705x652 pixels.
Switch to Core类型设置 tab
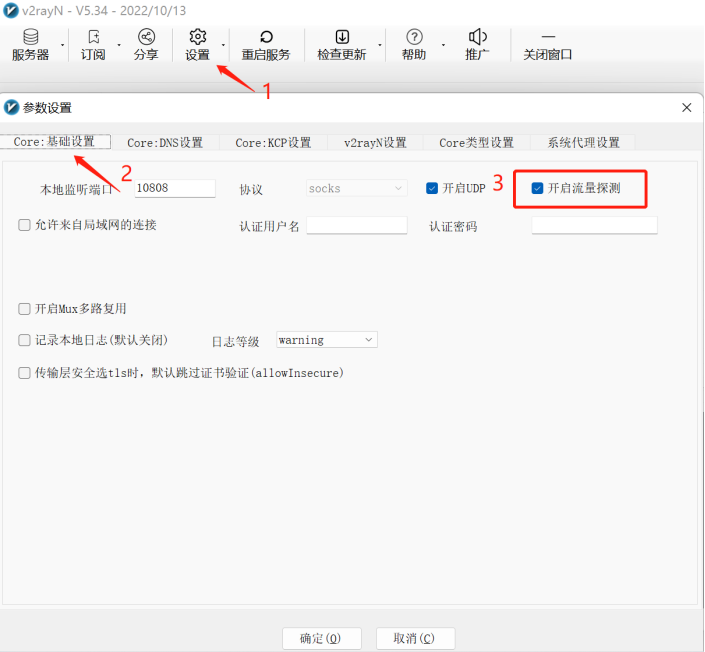(477, 143)
